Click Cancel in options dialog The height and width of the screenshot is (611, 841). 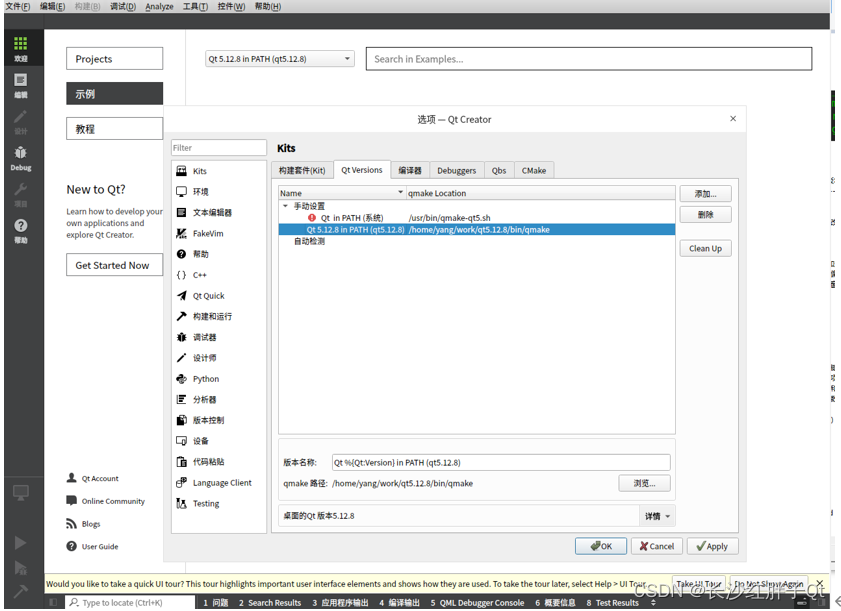[656, 546]
